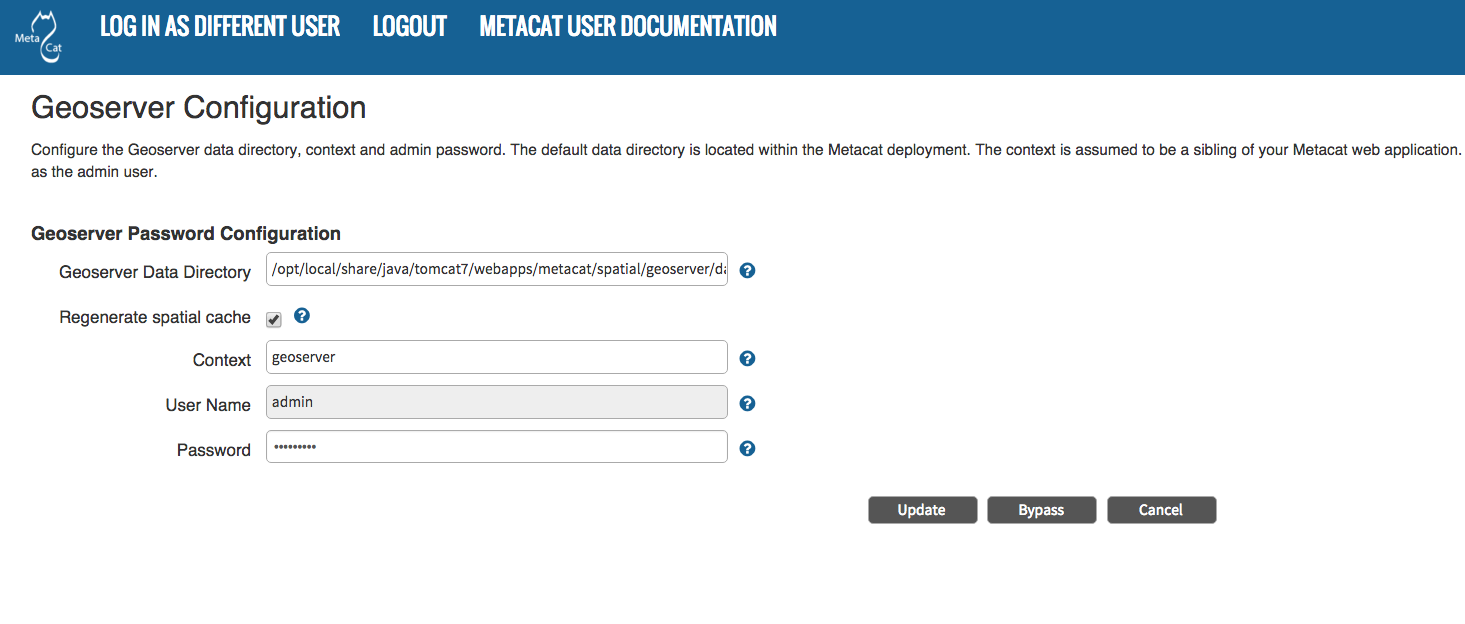Open Metacat User Documentation link
The image size is (1465, 624).
pyautogui.click(x=628, y=27)
